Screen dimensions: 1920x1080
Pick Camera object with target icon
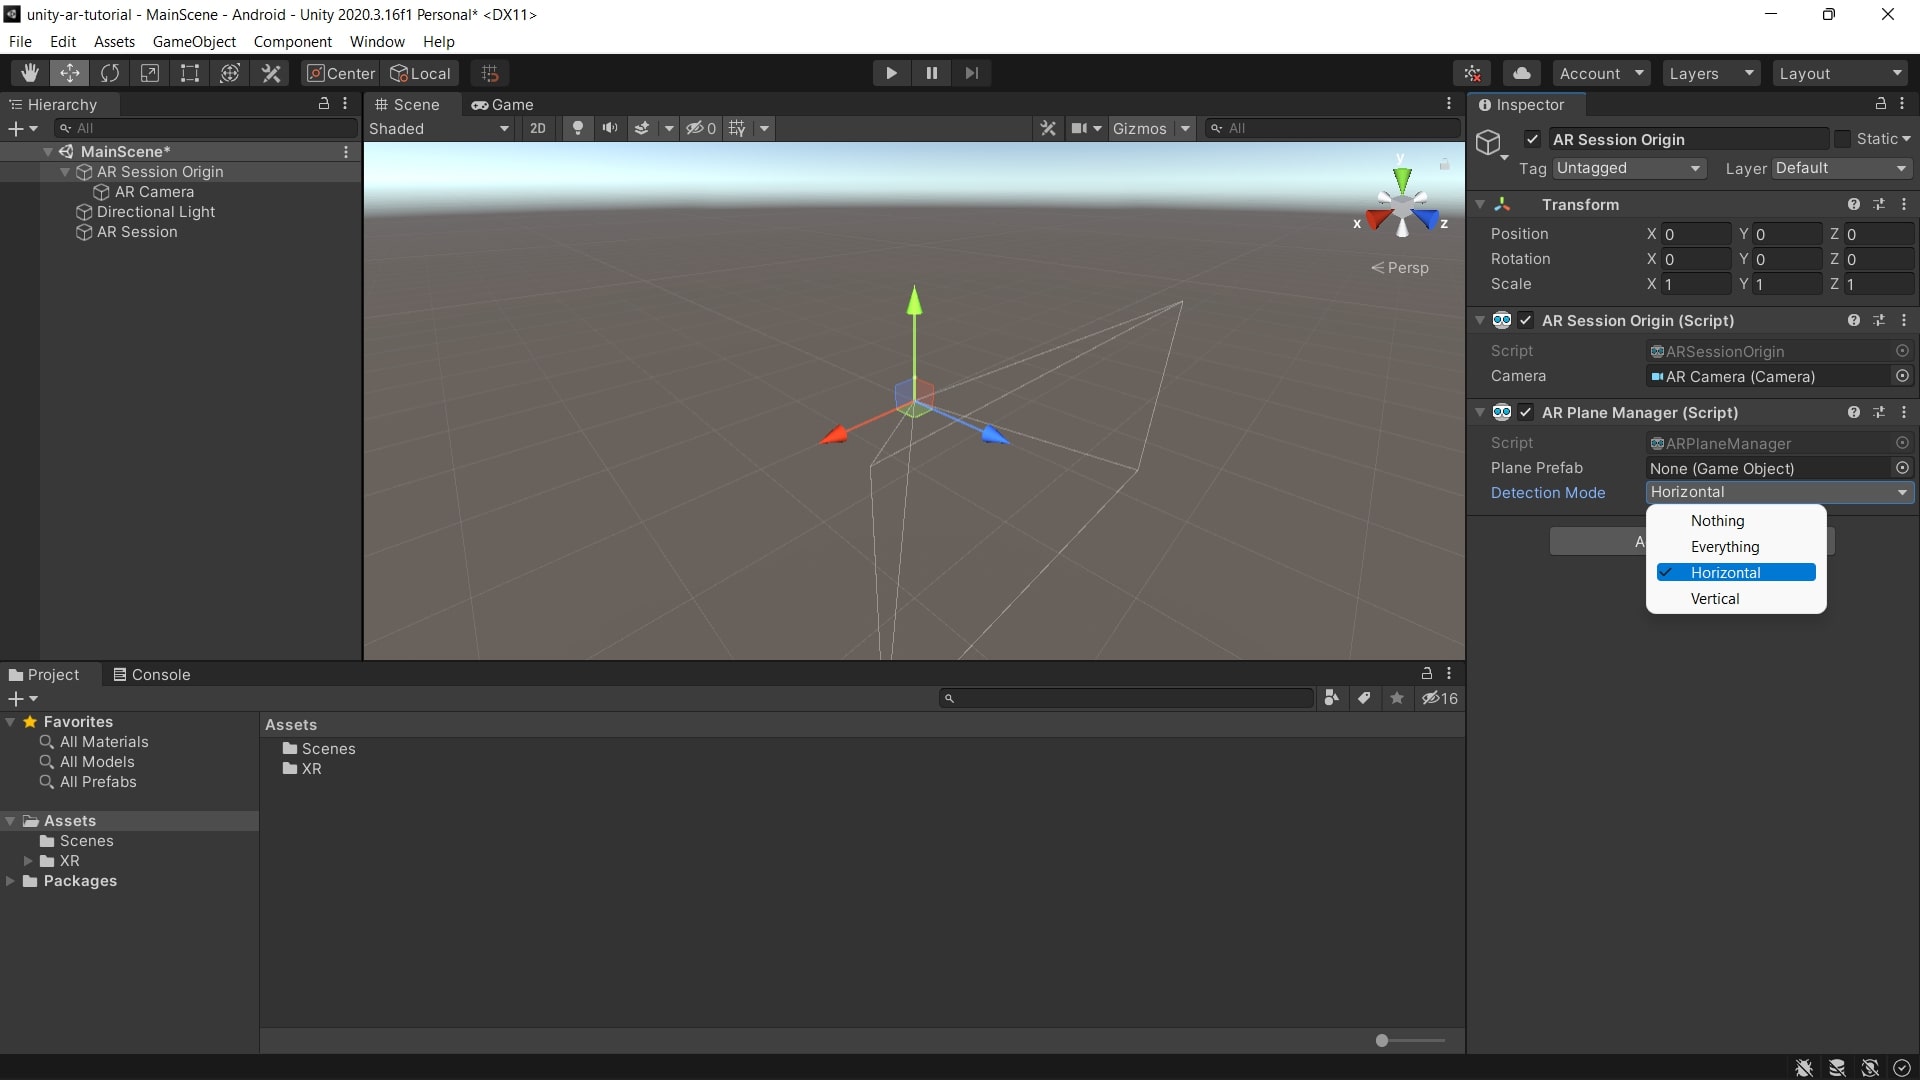coord(1902,376)
